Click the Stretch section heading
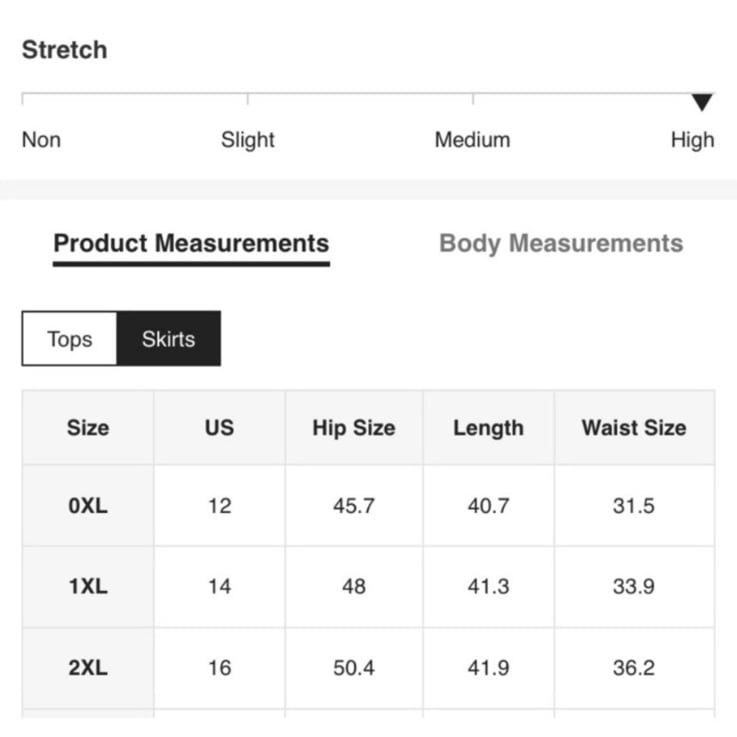 pos(64,50)
